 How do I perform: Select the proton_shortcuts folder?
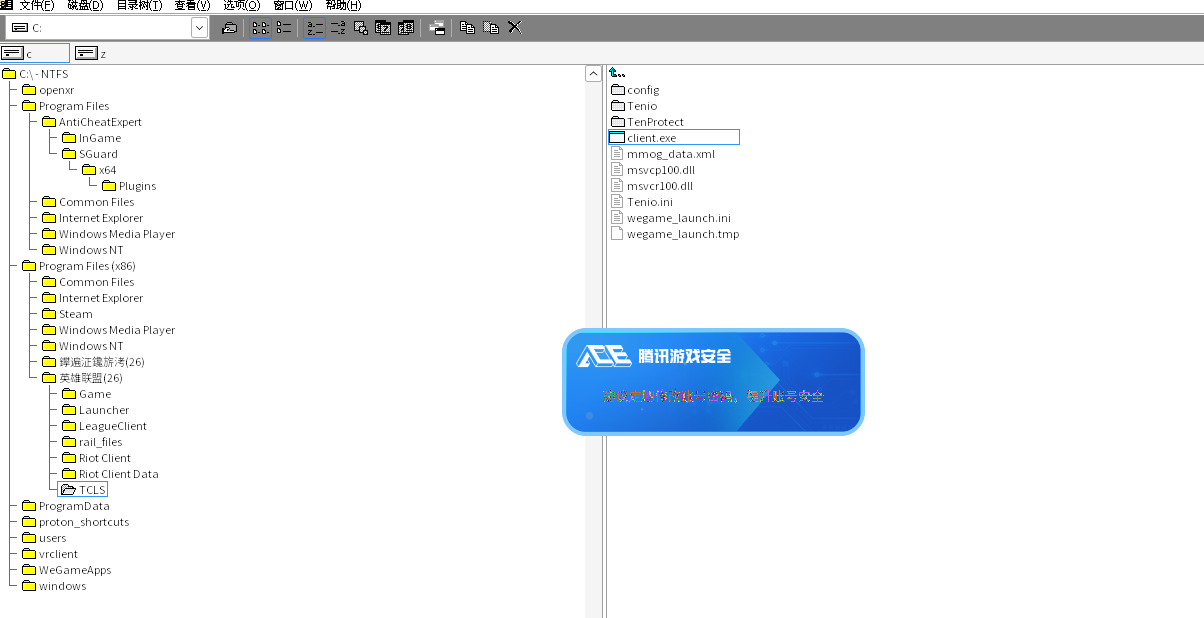click(x=76, y=522)
